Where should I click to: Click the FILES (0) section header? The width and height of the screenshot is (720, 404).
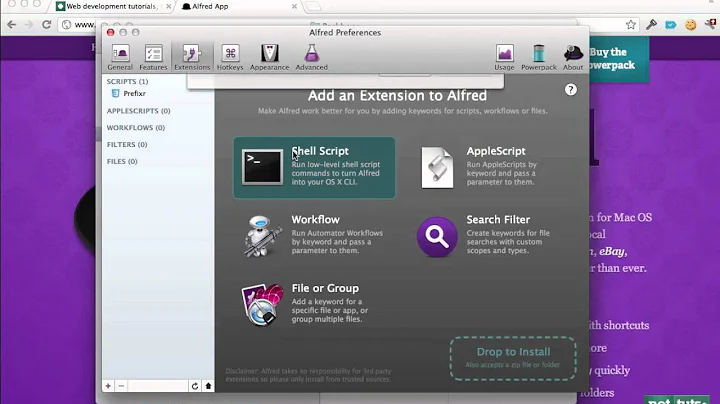(122, 161)
